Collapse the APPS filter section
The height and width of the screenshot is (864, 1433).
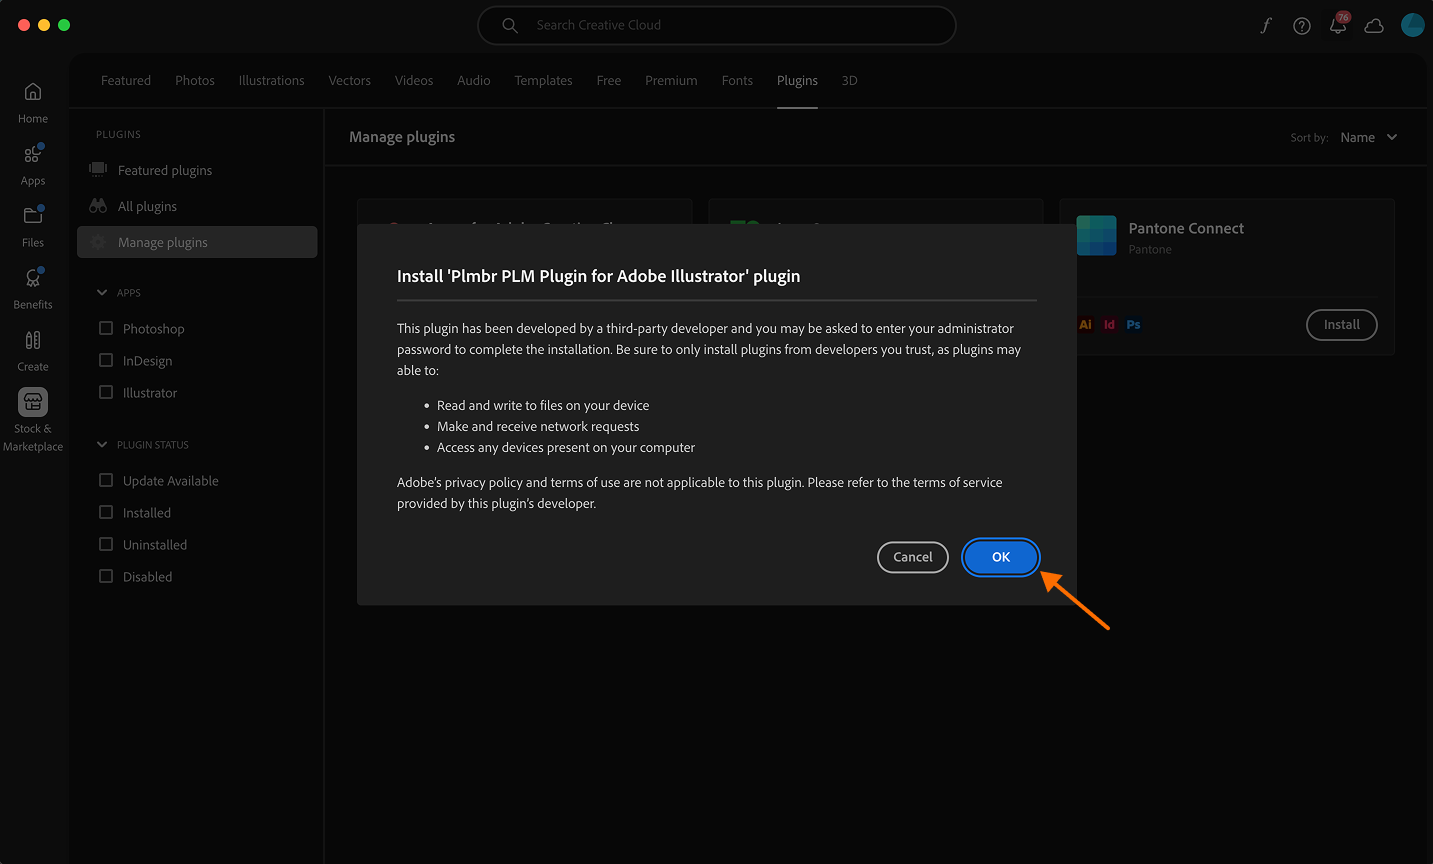coord(100,292)
